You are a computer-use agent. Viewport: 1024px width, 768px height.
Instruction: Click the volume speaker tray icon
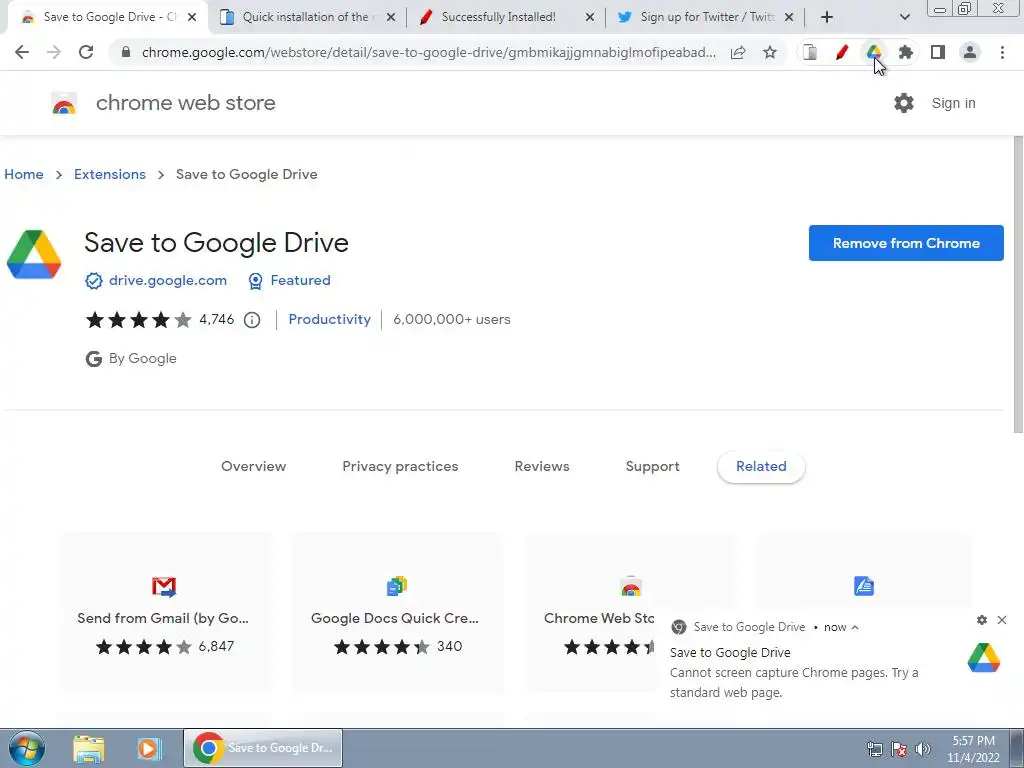coord(923,748)
